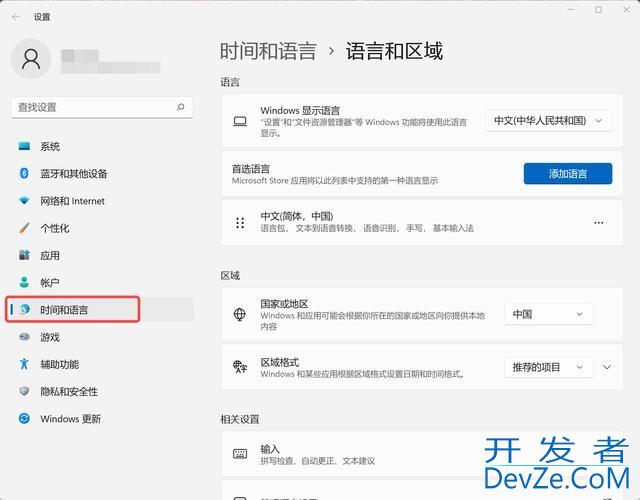Viewport: 640px width, 500px height.
Task: Select the 设置 window title
Action: click(42, 17)
